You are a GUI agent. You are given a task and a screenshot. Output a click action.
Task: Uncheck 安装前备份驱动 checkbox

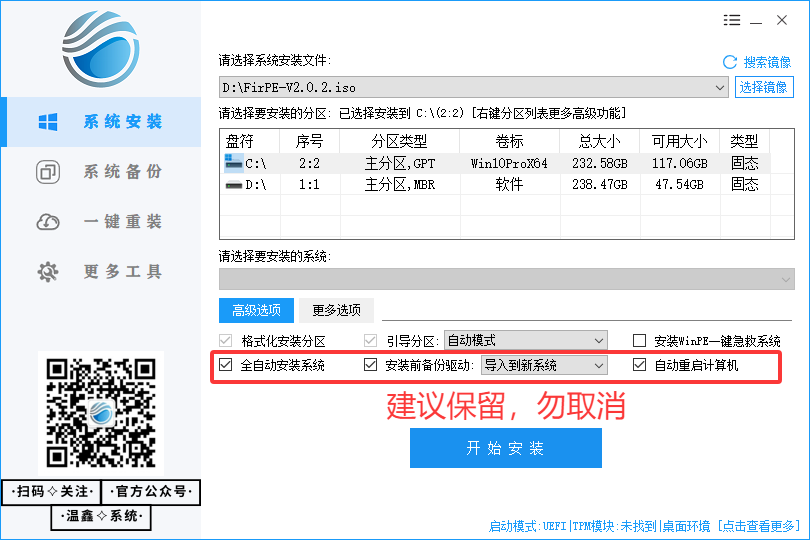(x=370, y=365)
